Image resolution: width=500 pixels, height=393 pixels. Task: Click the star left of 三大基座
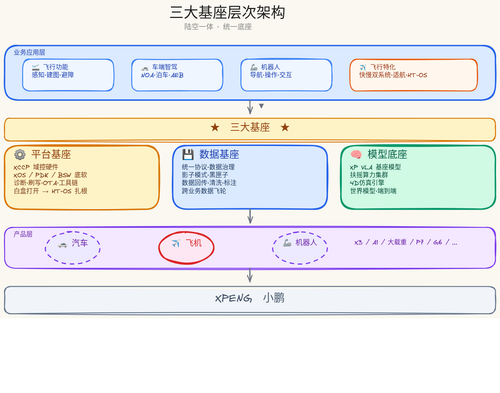pyautogui.click(x=215, y=127)
